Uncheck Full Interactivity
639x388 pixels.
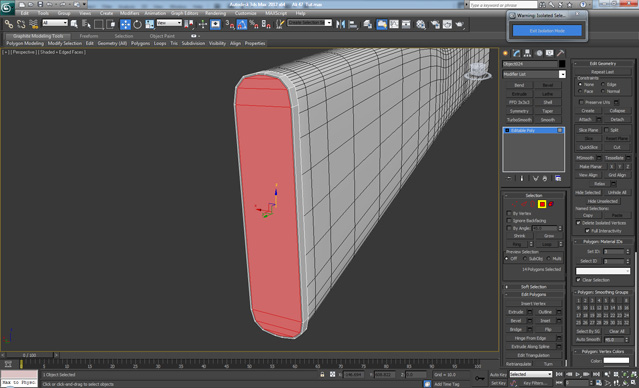(x=587, y=231)
